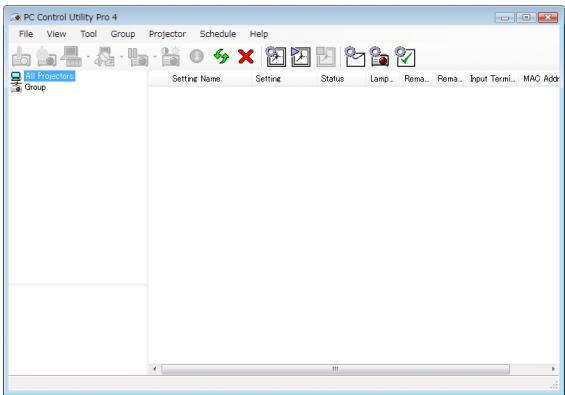The width and height of the screenshot is (565, 395).
Task: Open the Group menu in menu bar
Action: 123,34
